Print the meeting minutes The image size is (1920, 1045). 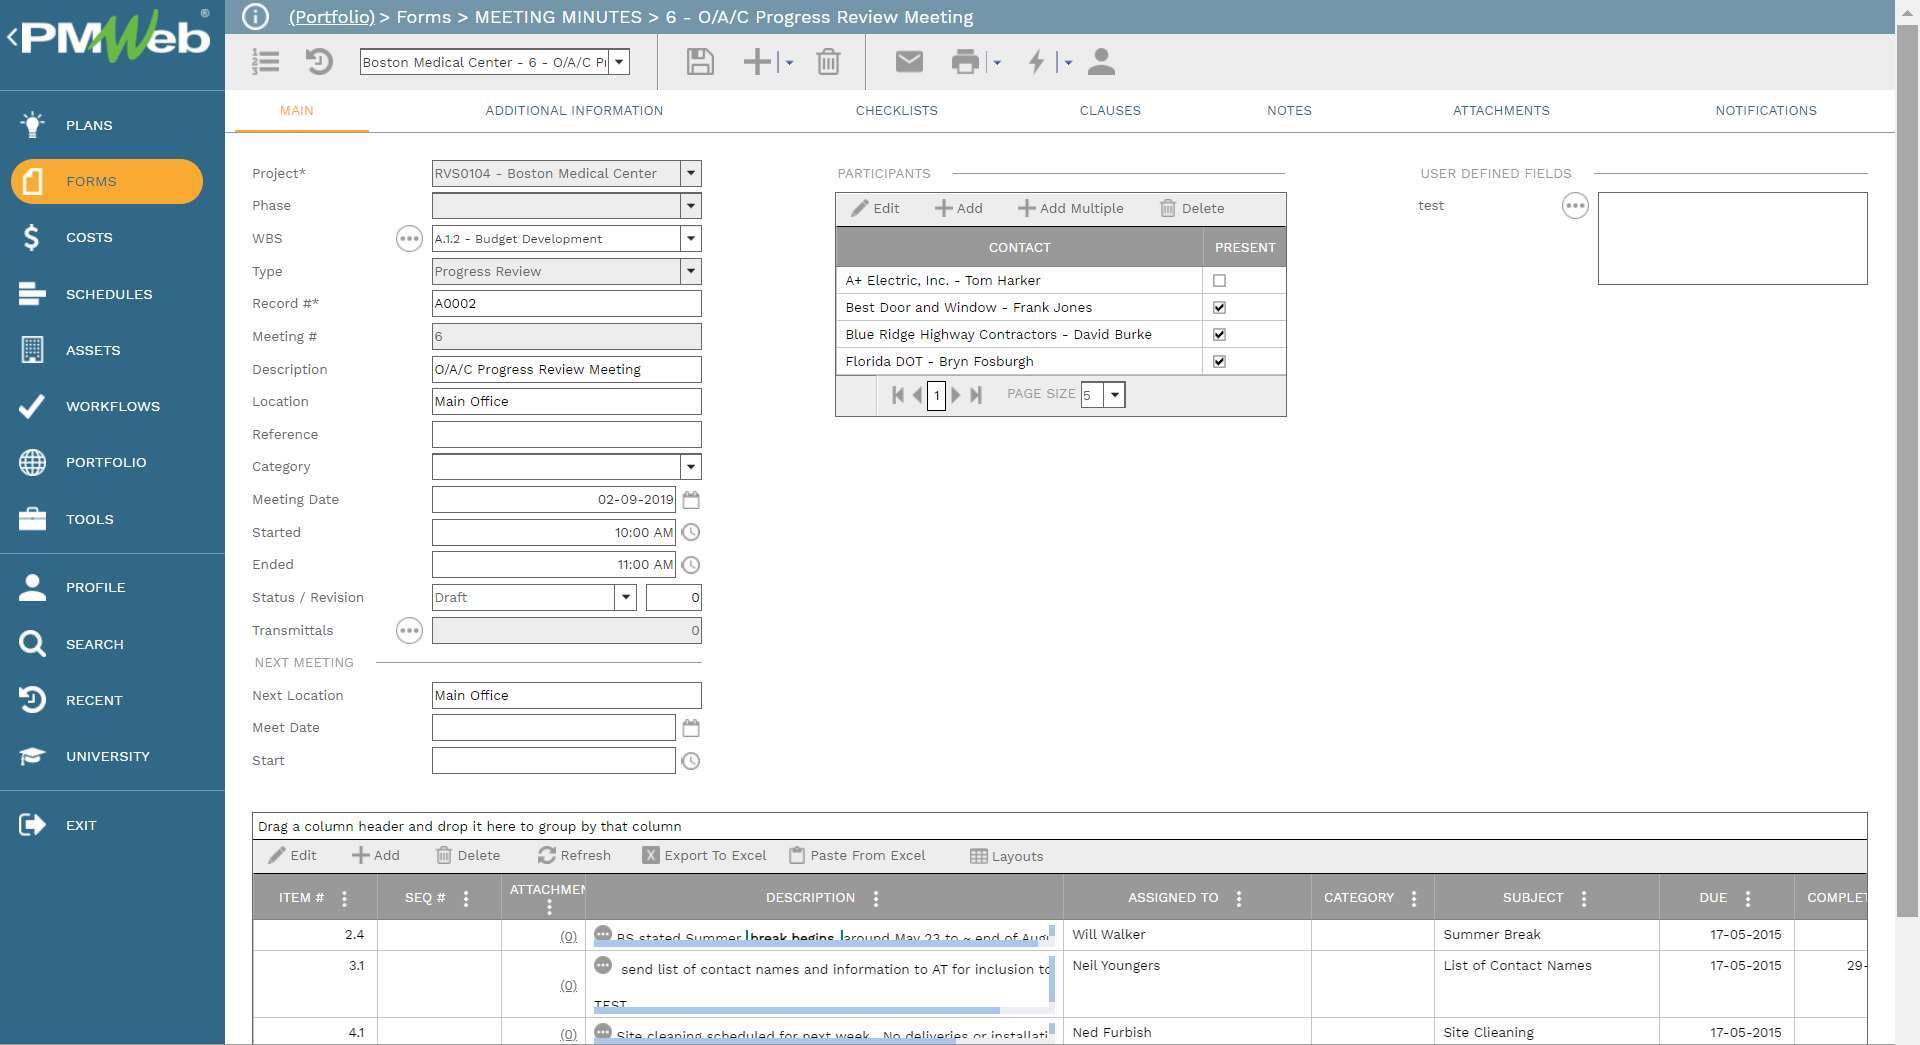[x=965, y=62]
